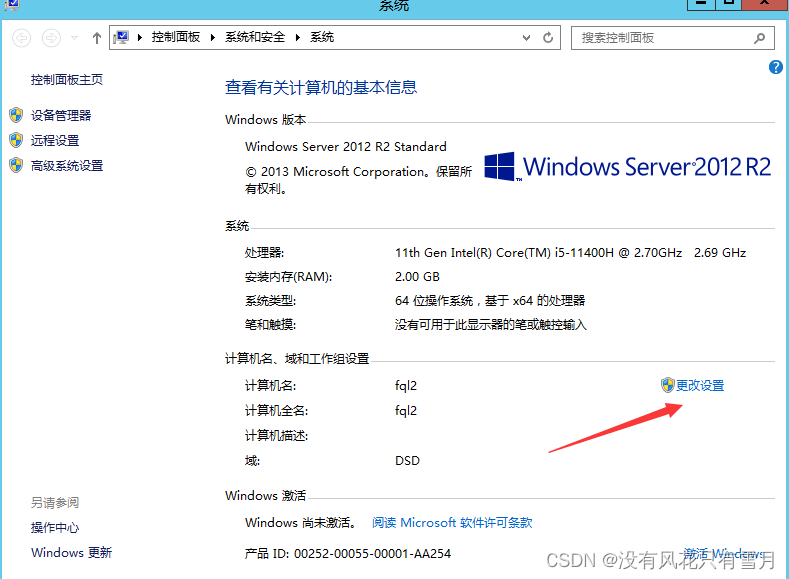Screen dimensions: 789x579
Task: Click the DSD domain value
Action: click(407, 461)
